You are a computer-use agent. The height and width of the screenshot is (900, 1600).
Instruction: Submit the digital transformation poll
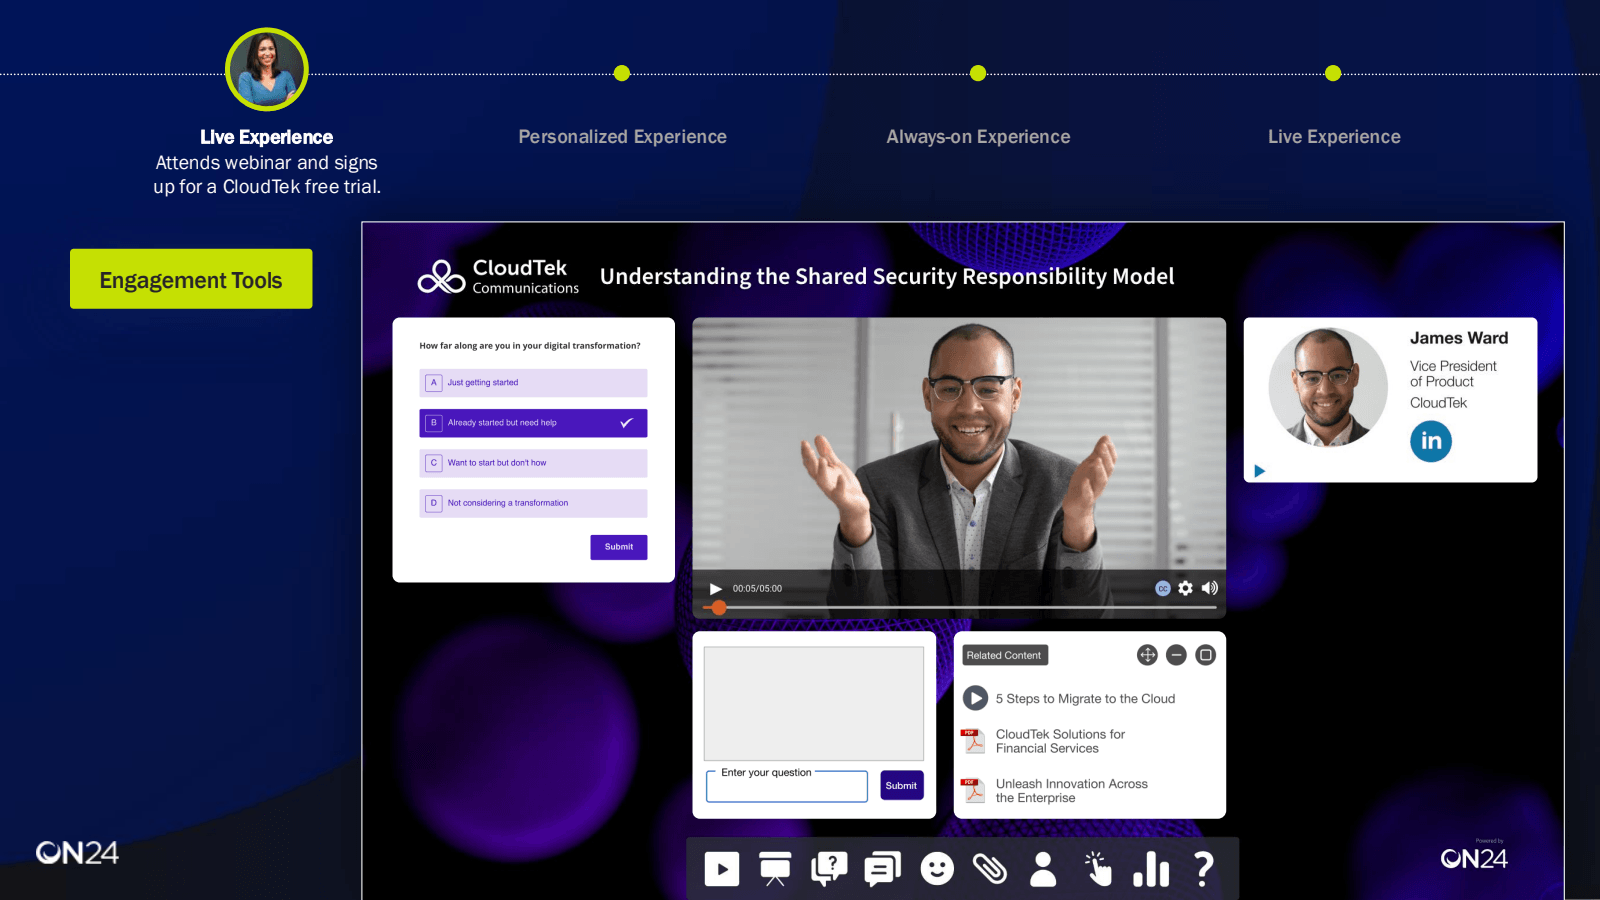point(619,547)
